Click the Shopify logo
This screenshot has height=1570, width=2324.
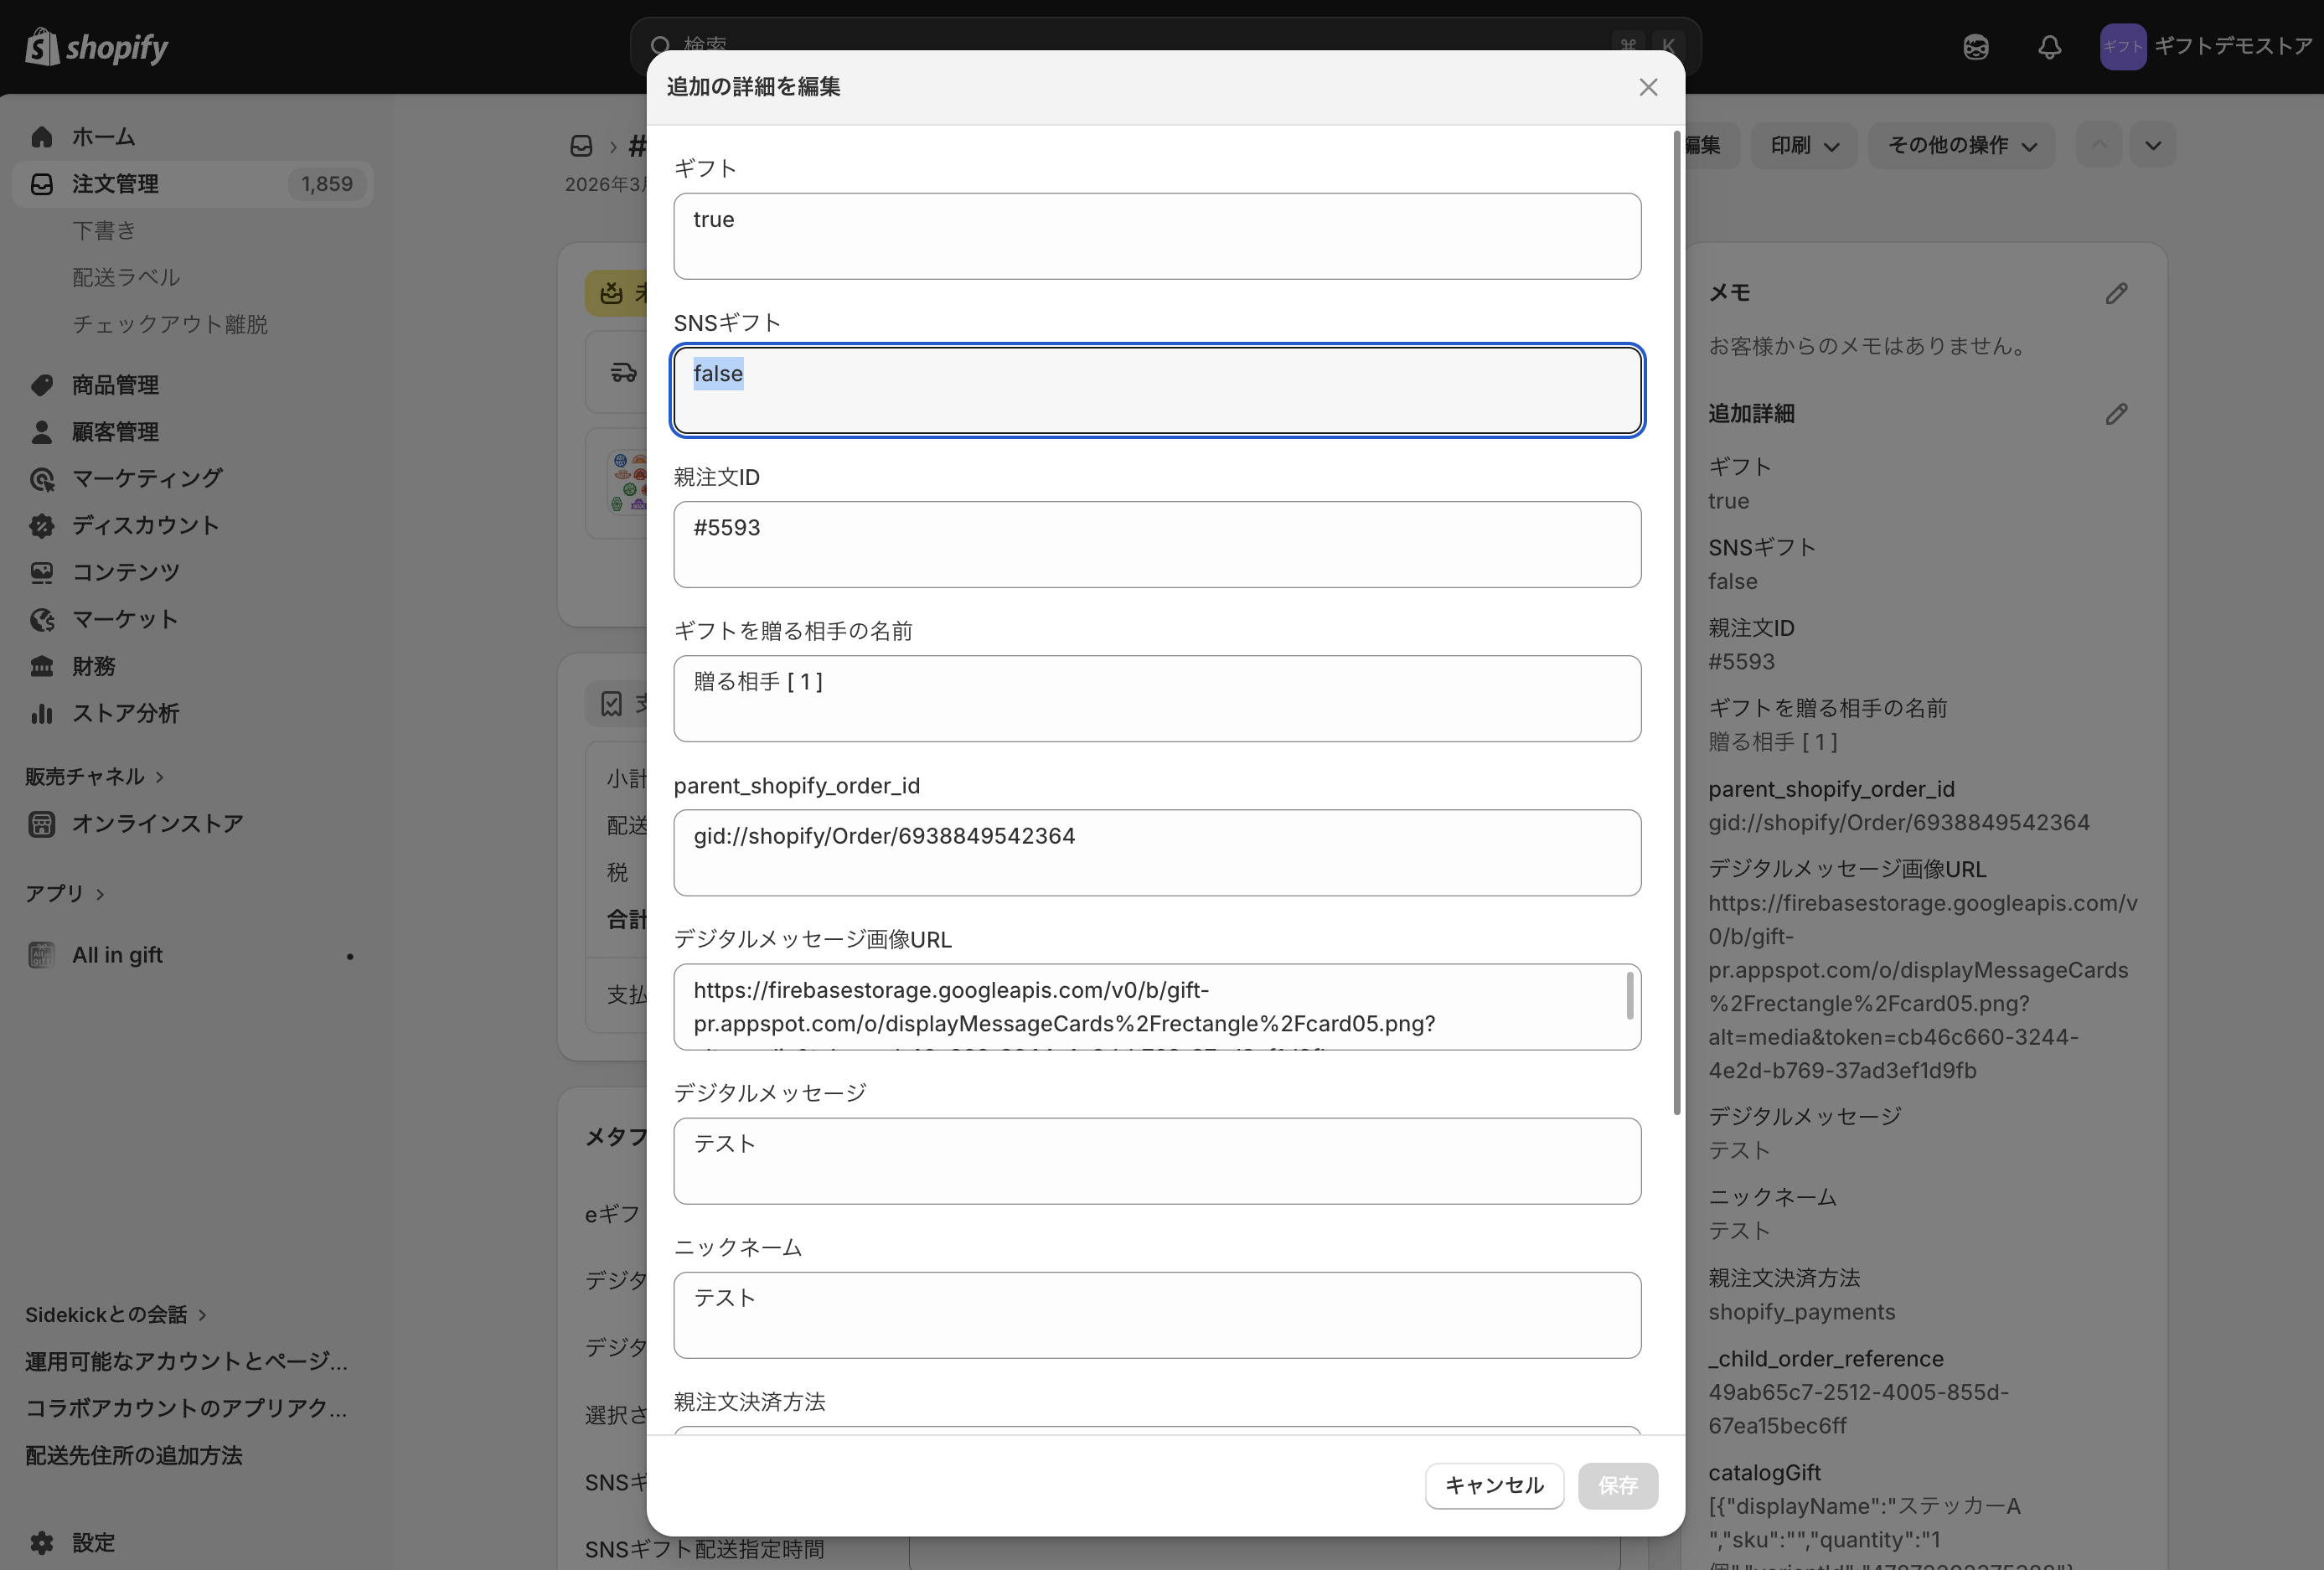97,46
